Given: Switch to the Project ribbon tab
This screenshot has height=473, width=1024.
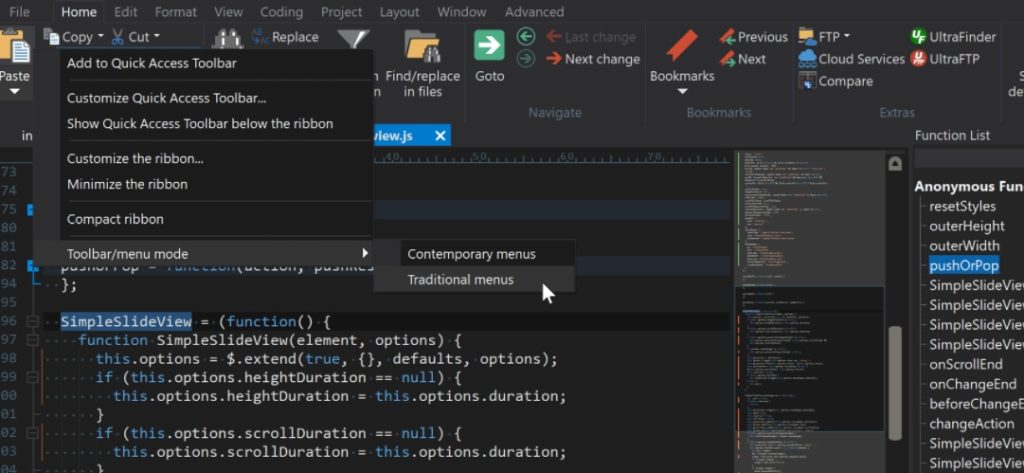Looking at the screenshot, I should [342, 12].
